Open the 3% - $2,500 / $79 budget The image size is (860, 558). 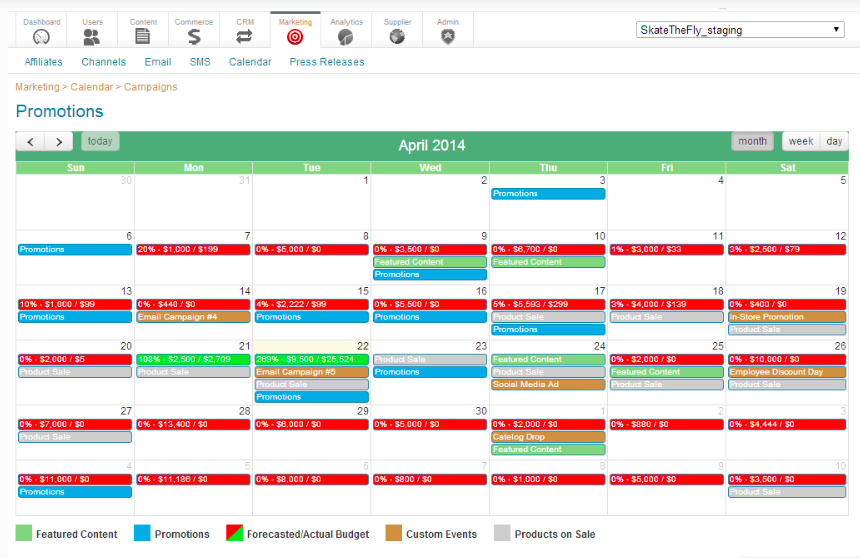pos(787,249)
